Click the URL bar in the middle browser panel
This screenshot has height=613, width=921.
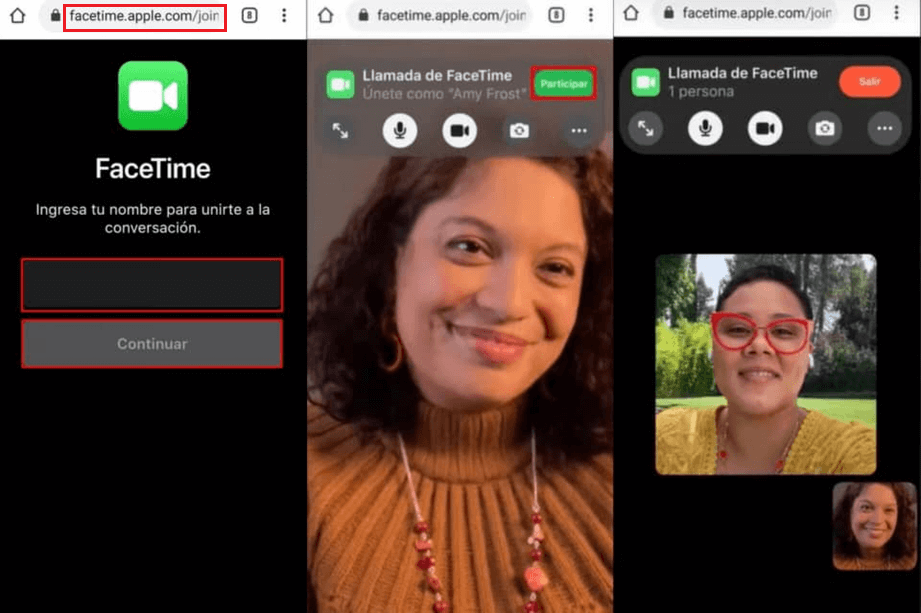point(442,16)
